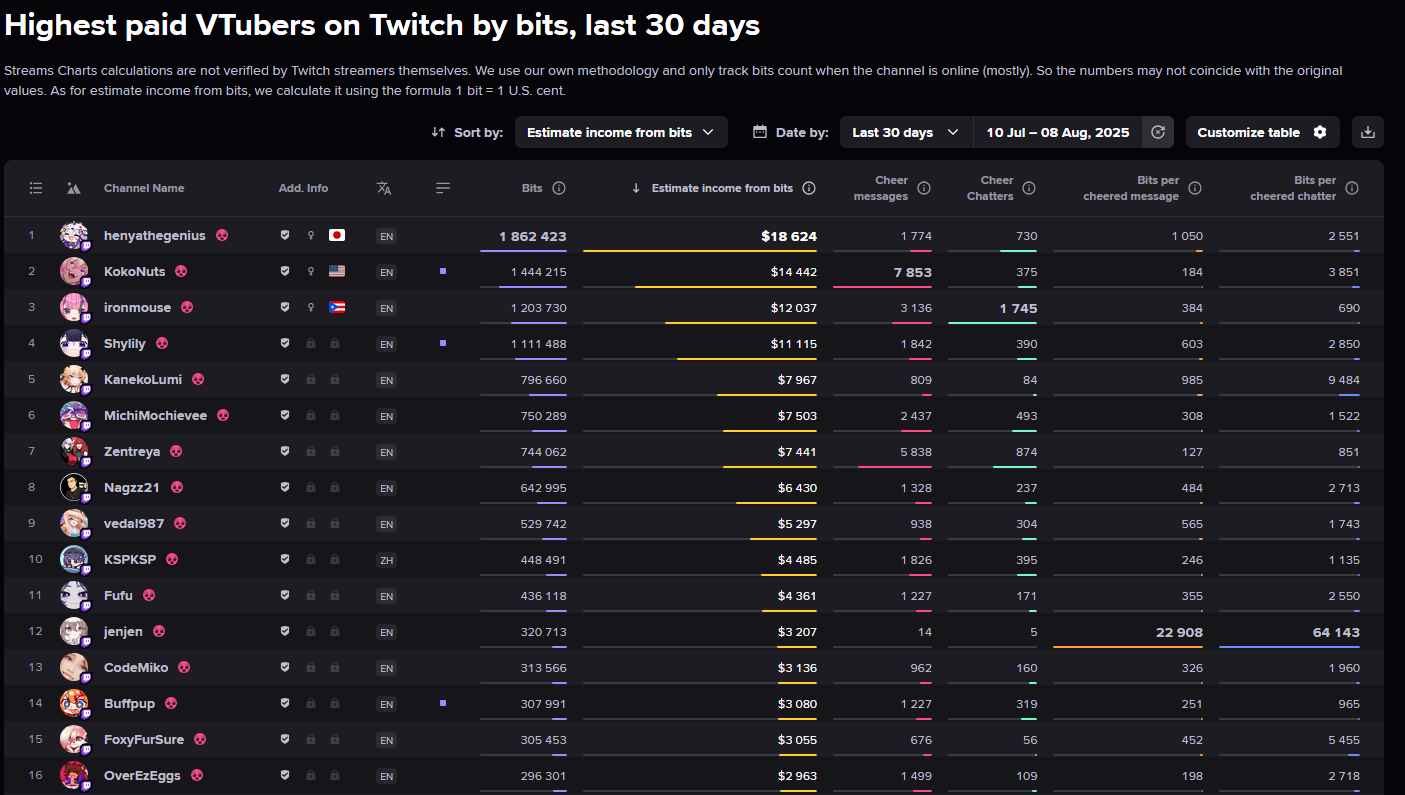The image size is (1405, 795).
Task: Download the table data with the download icon
Action: 1368,132
